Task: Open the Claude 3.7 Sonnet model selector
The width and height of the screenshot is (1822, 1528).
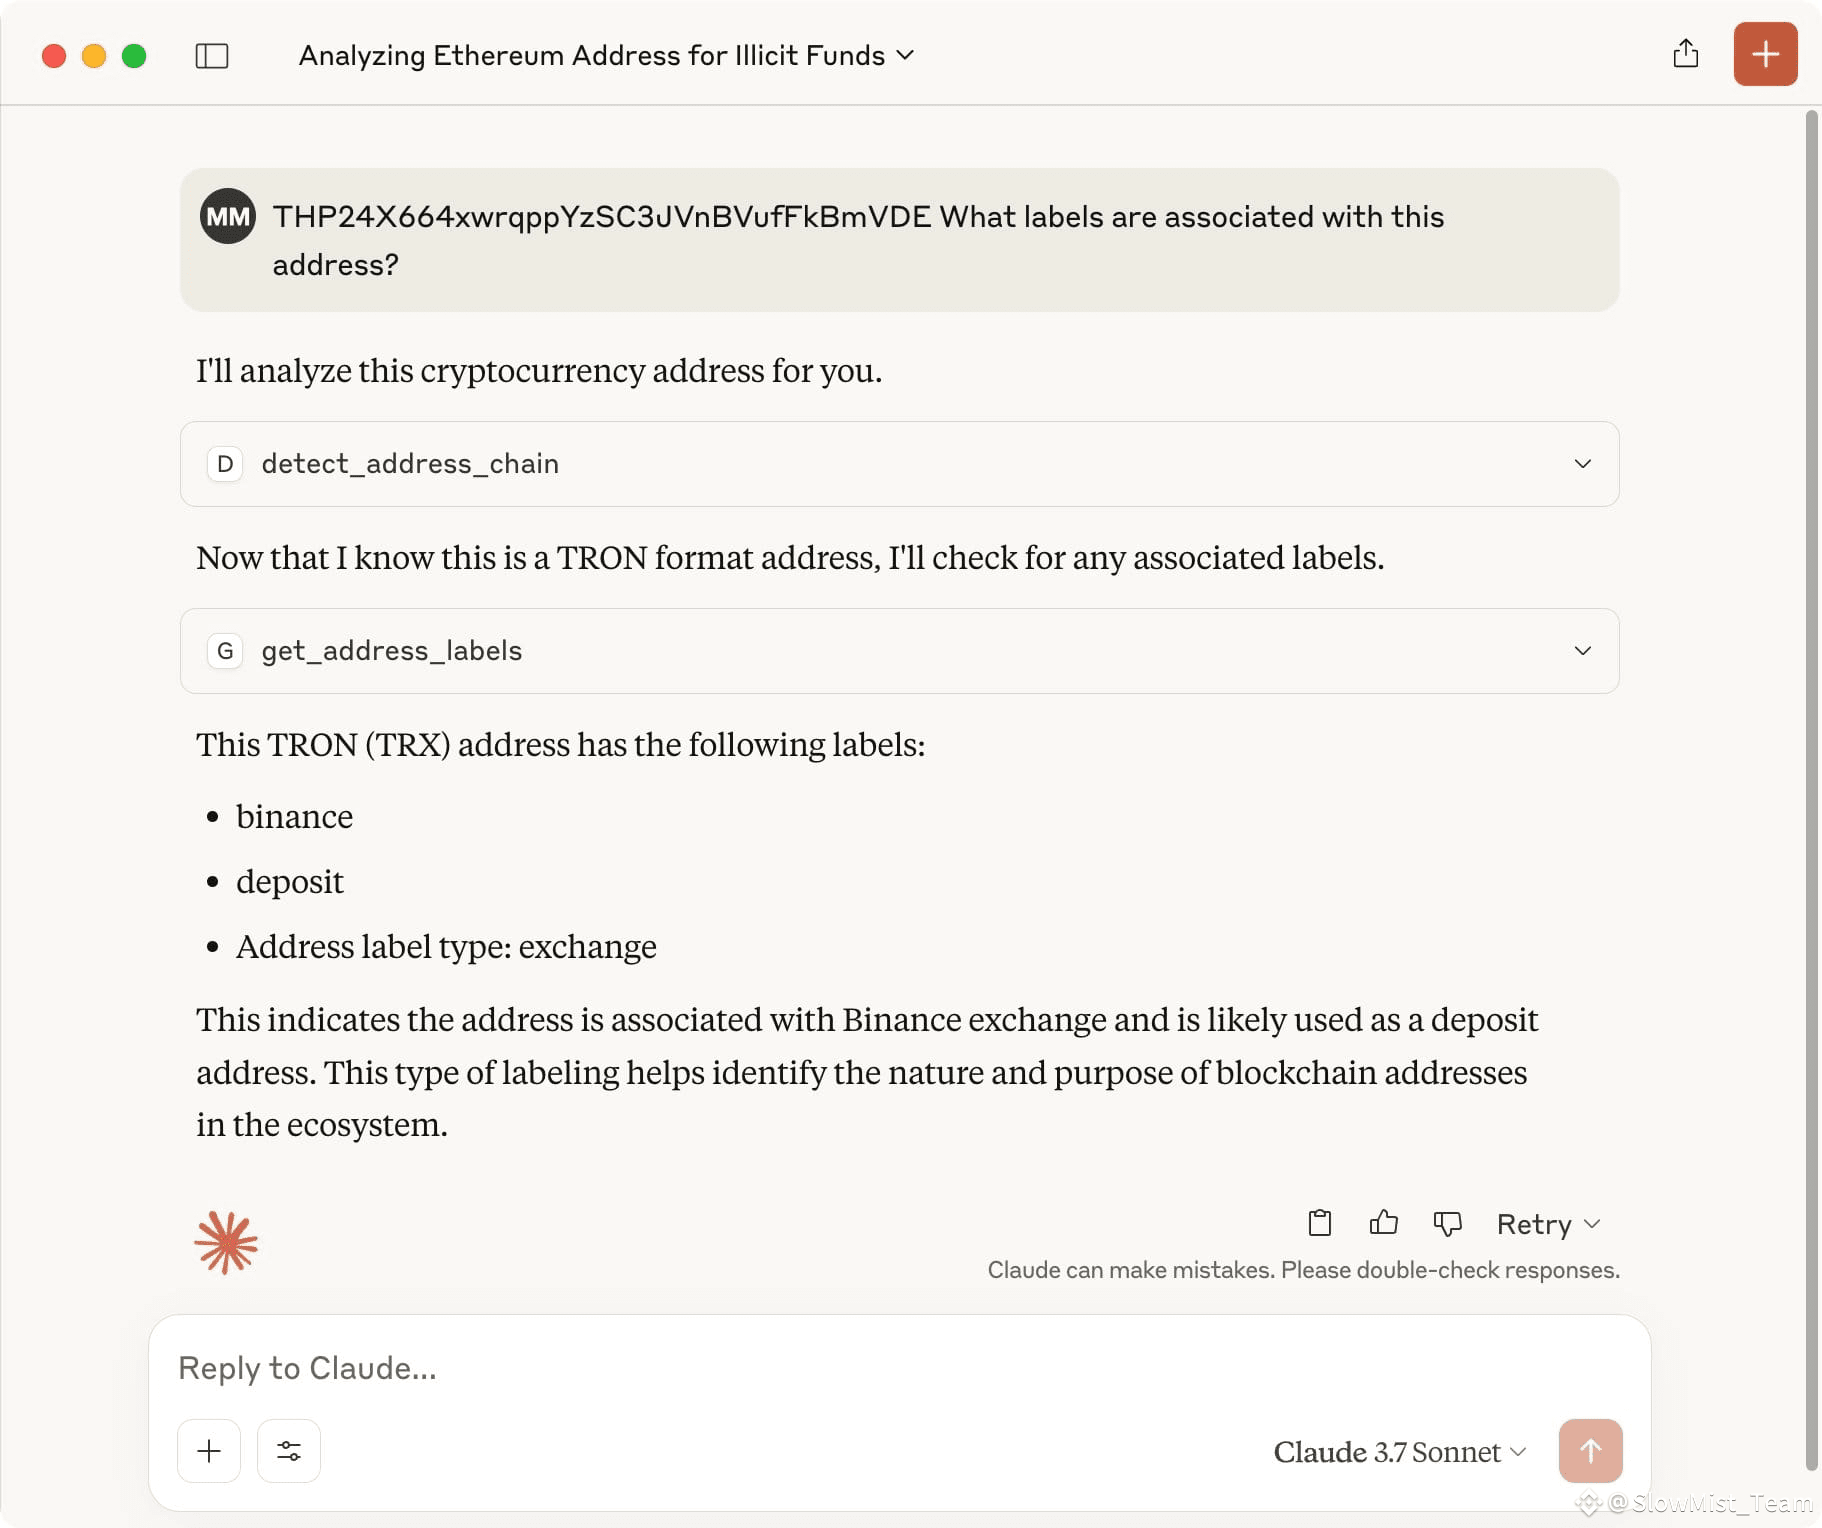Action: pos(1399,1452)
